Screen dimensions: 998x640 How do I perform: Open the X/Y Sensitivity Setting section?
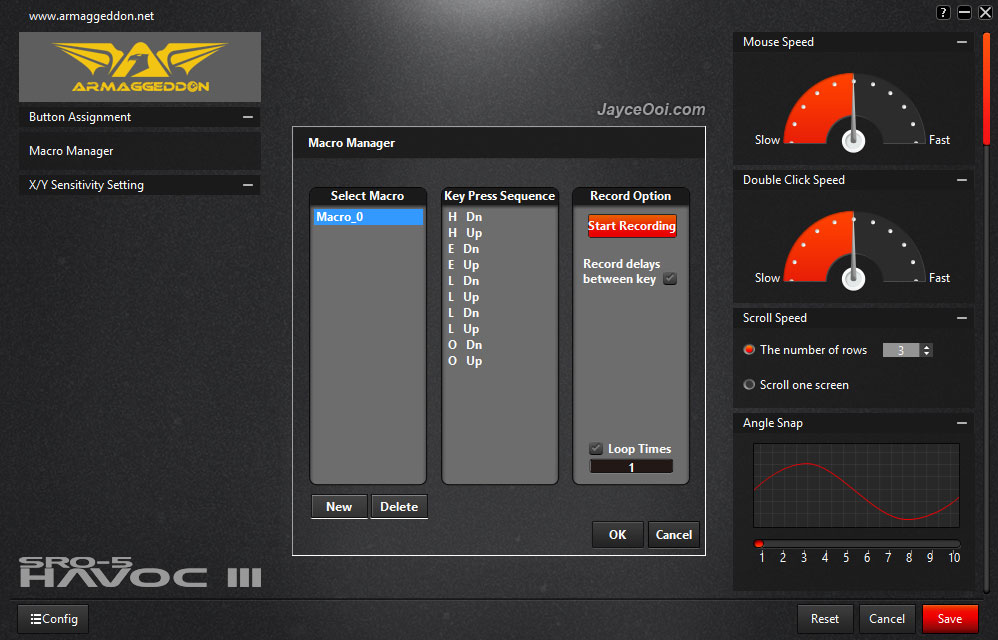pos(140,185)
